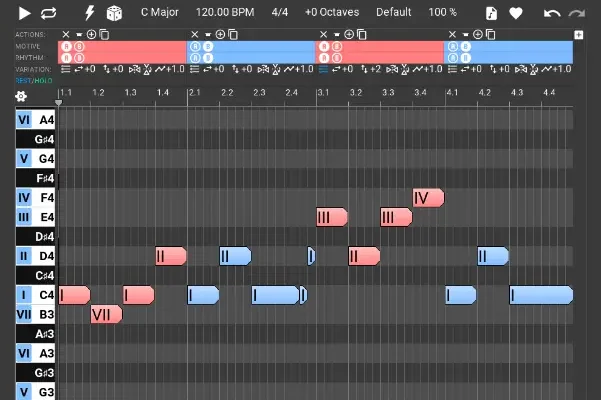
Task: Delete the first bar with X icon
Action: click(x=66, y=34)
